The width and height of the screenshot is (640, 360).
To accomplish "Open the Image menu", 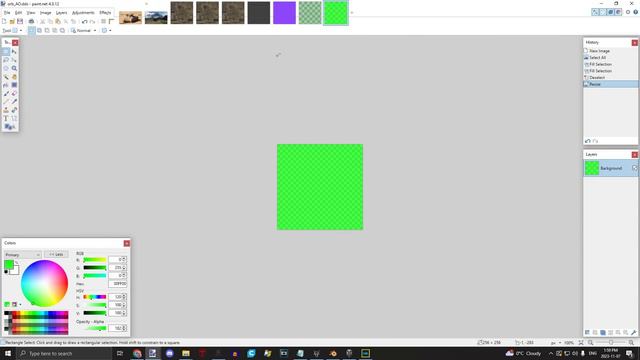I will coord(45,13).
